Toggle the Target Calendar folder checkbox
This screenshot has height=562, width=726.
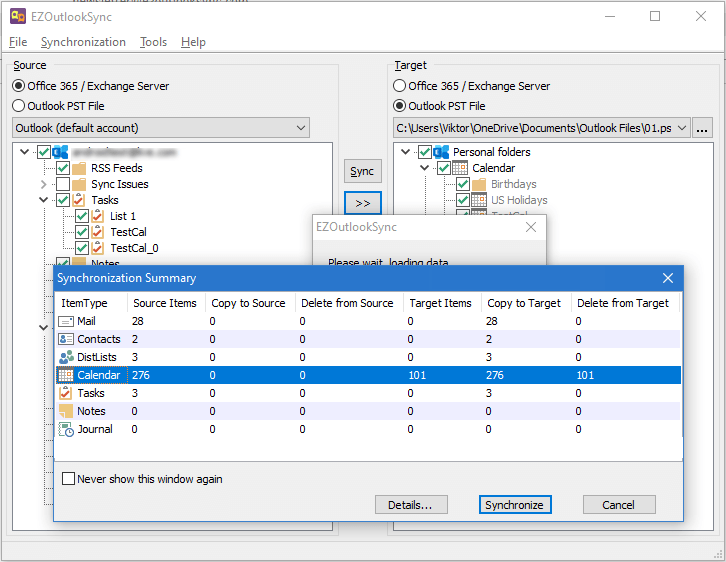tap(444, 168)
